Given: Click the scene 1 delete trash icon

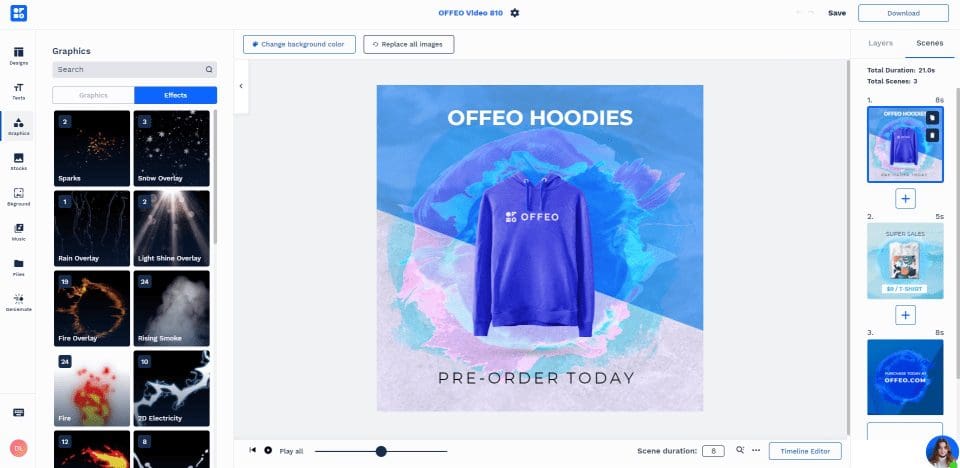Looking at the screenshot, I should 932,135.
